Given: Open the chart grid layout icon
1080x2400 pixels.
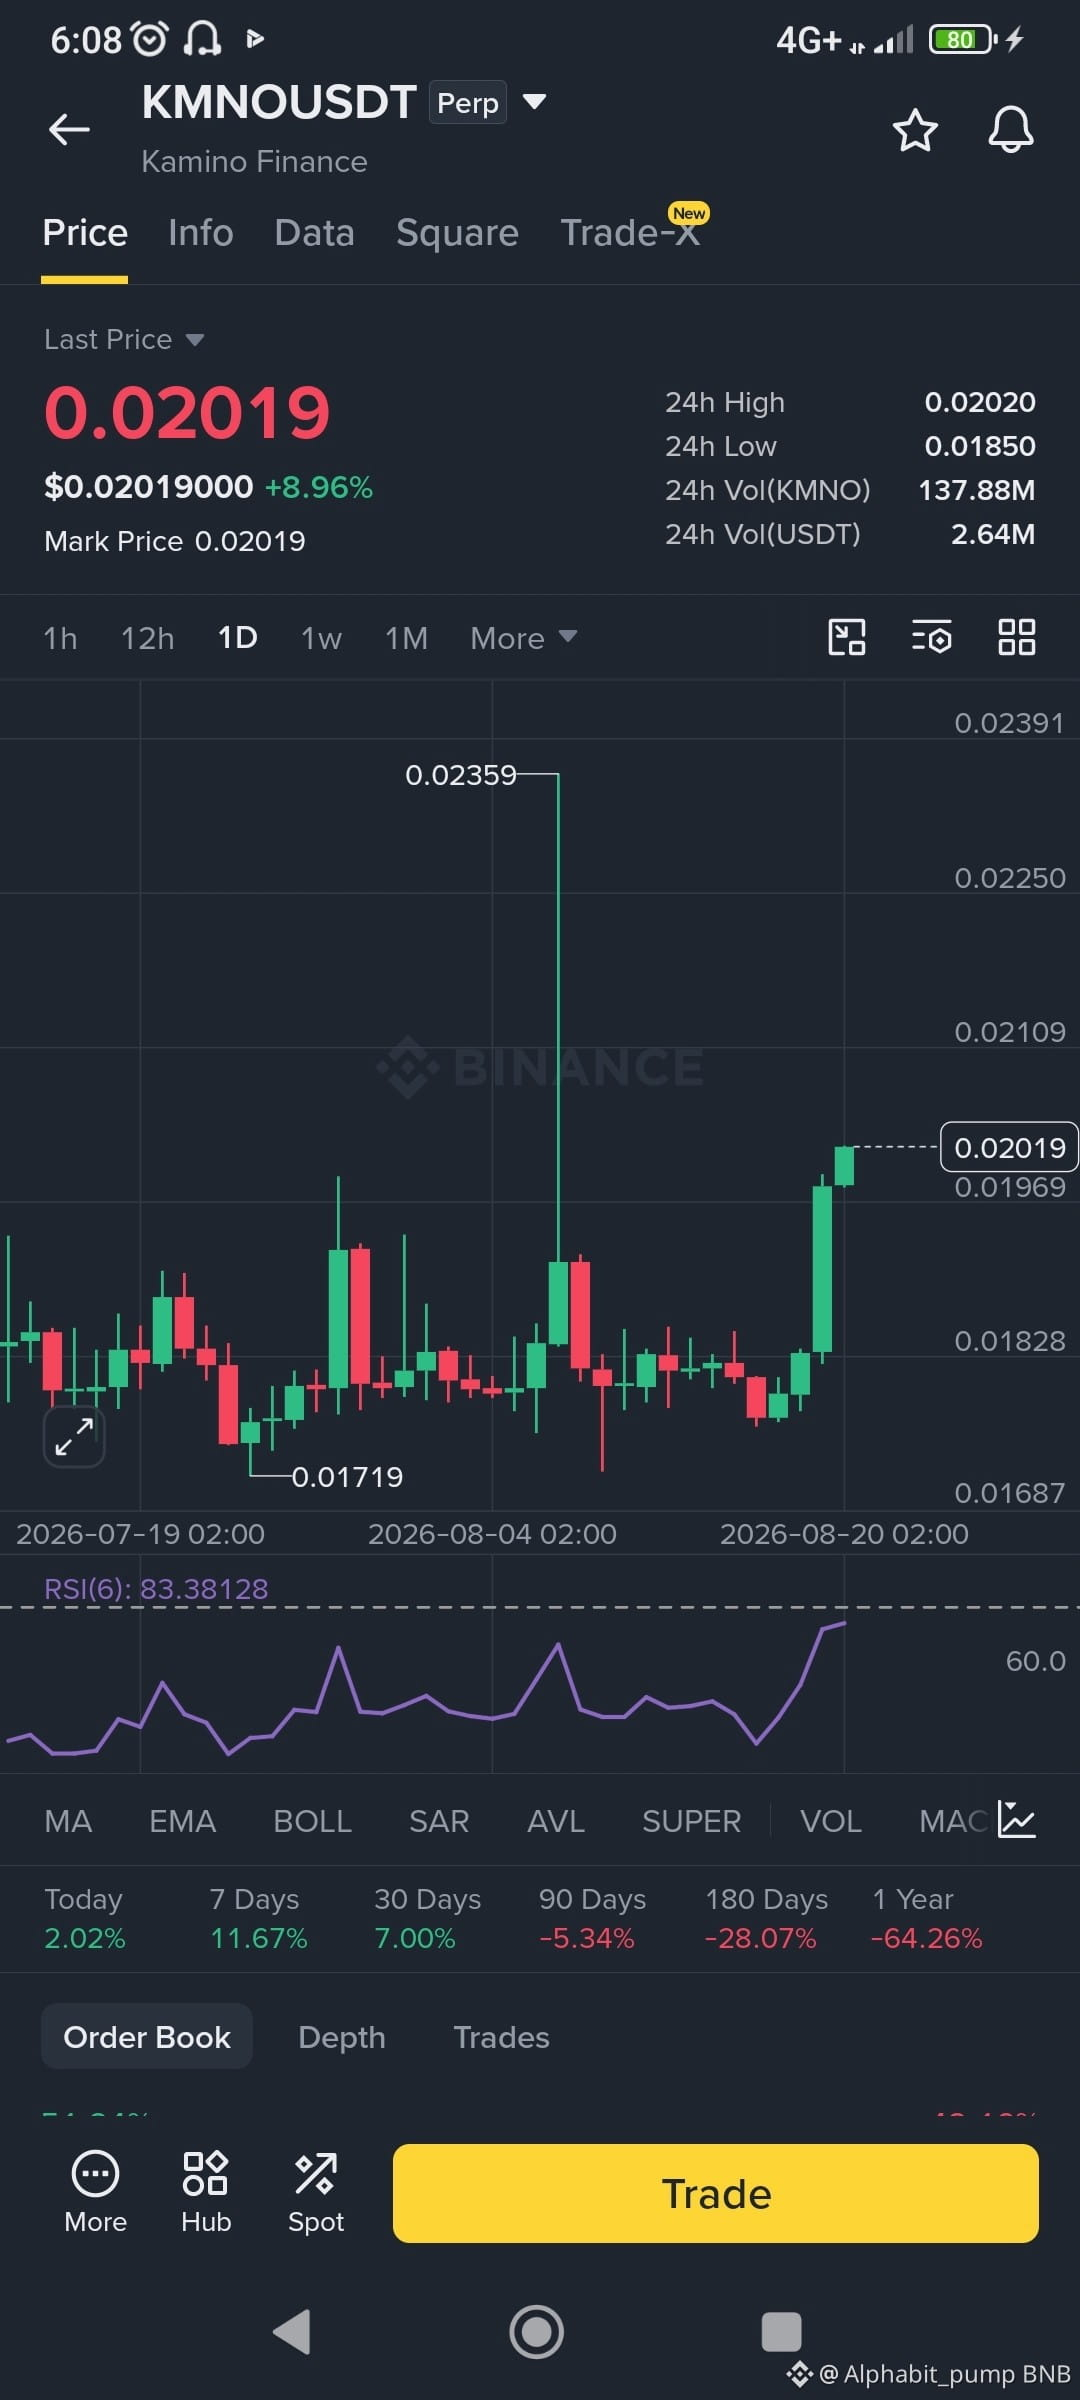Looking at the screenshot, I should click(1017, 637).
